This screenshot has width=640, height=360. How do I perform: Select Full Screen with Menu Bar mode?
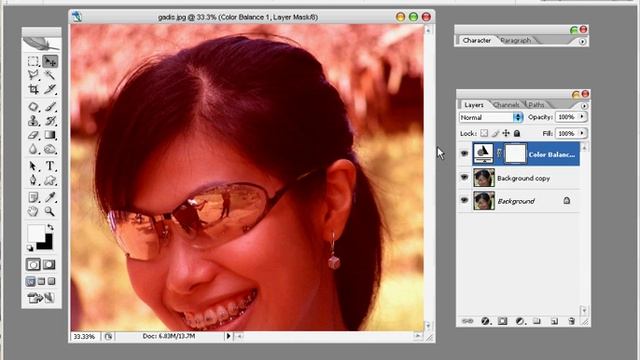point(41,281)
